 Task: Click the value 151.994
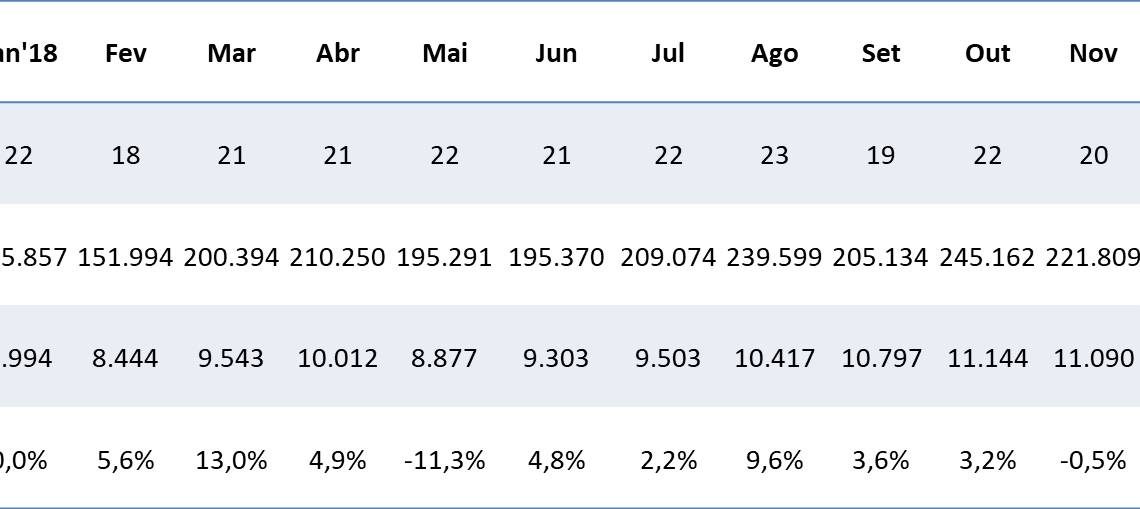point(126,258)
